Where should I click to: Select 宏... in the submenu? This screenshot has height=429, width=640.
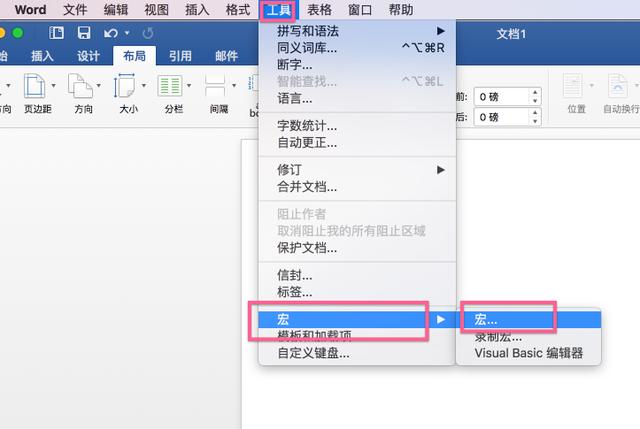point(529,320)
